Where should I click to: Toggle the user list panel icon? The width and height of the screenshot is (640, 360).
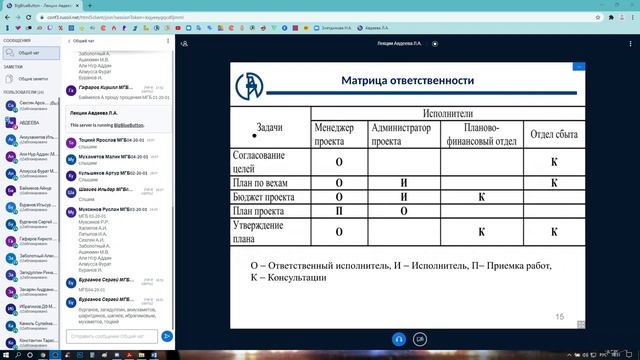pyautogui.click(x=184, y=44)
